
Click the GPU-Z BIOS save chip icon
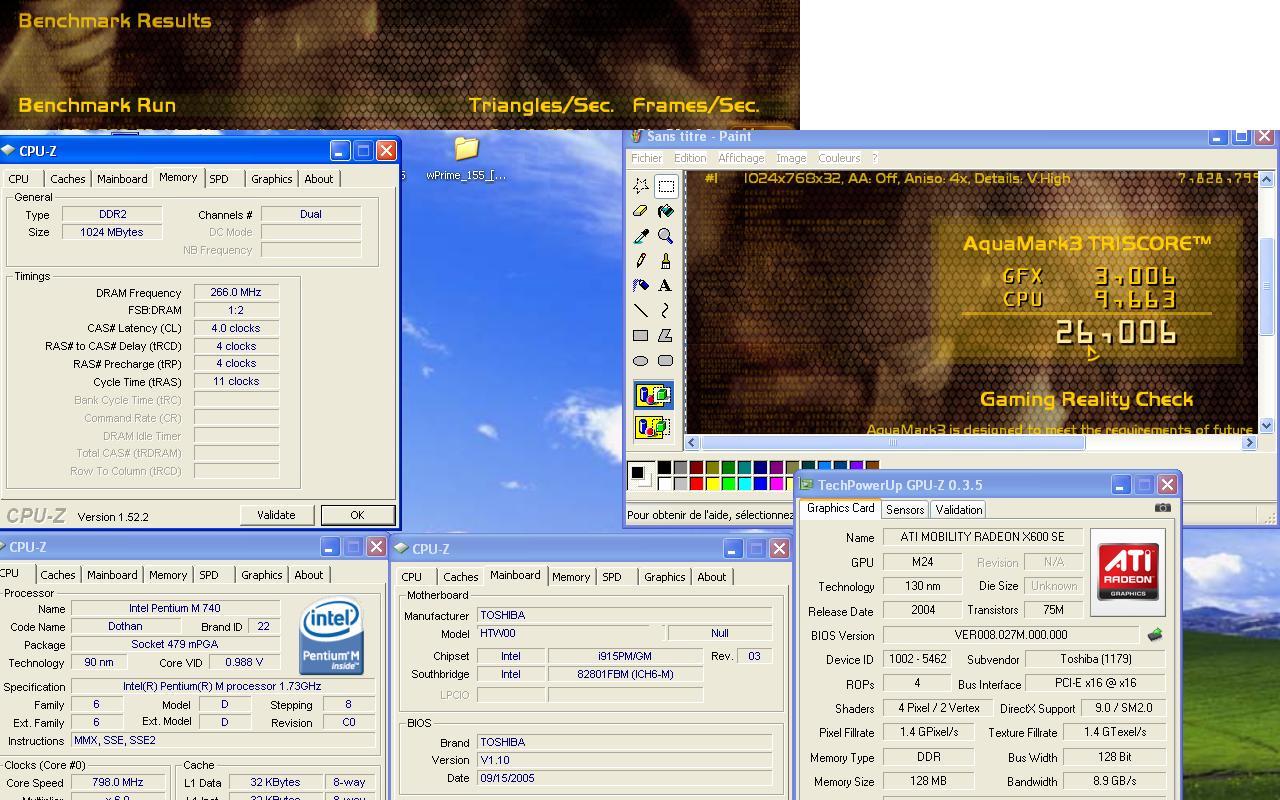coord(1154,635)
